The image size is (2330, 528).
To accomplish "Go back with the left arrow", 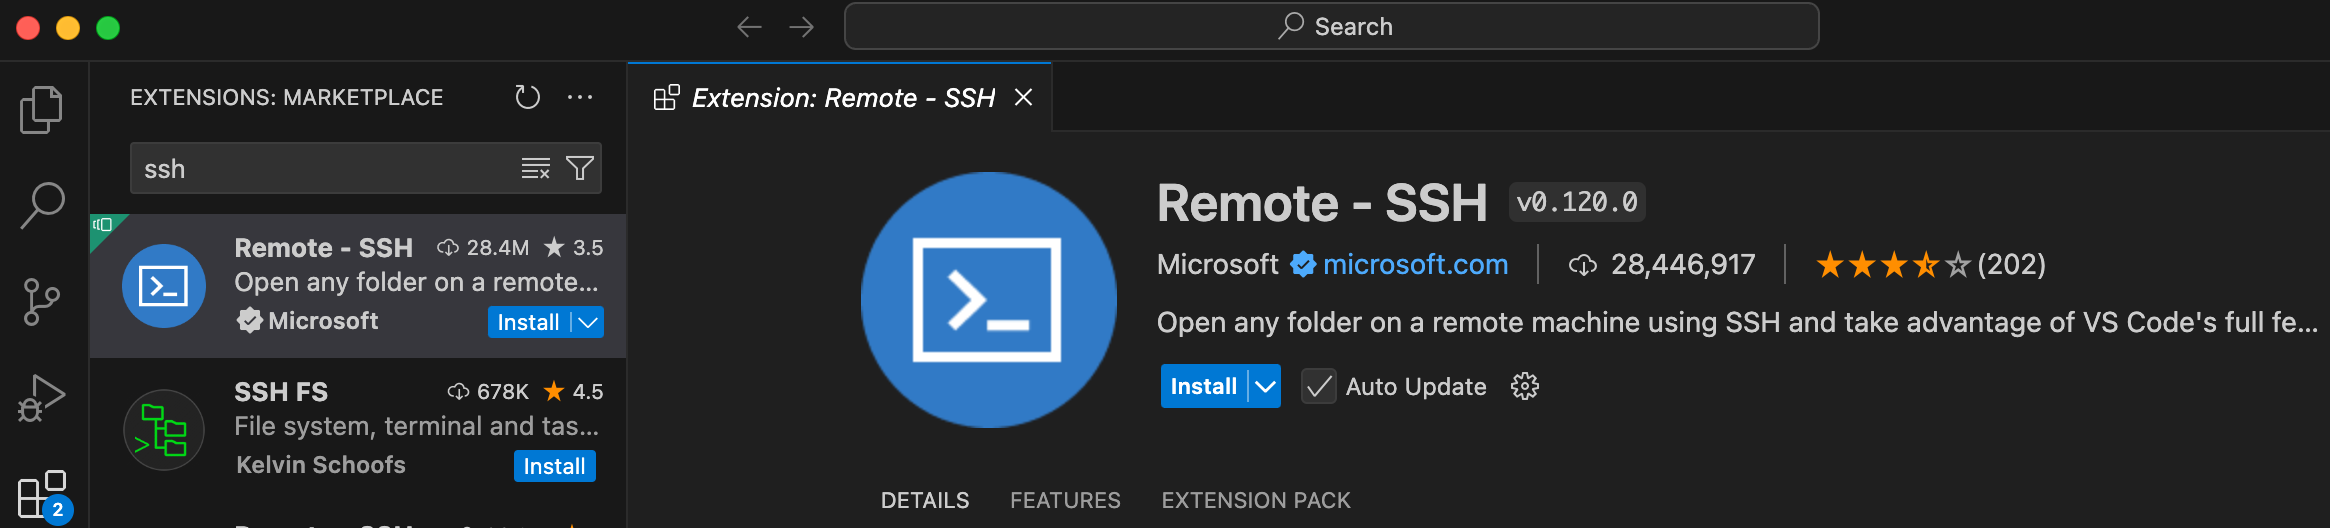I will coord(749,27).
